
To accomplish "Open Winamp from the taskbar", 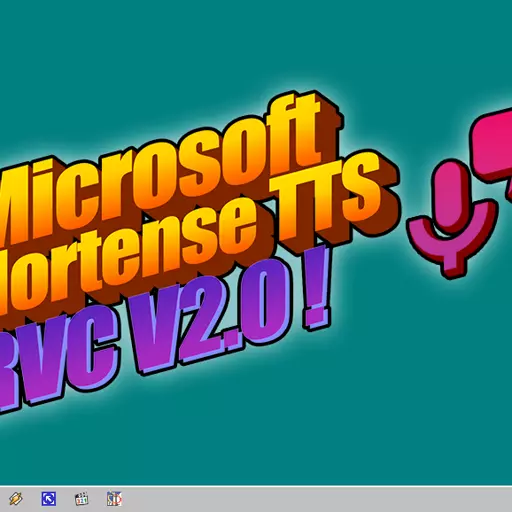I will (x=16, y=499).
